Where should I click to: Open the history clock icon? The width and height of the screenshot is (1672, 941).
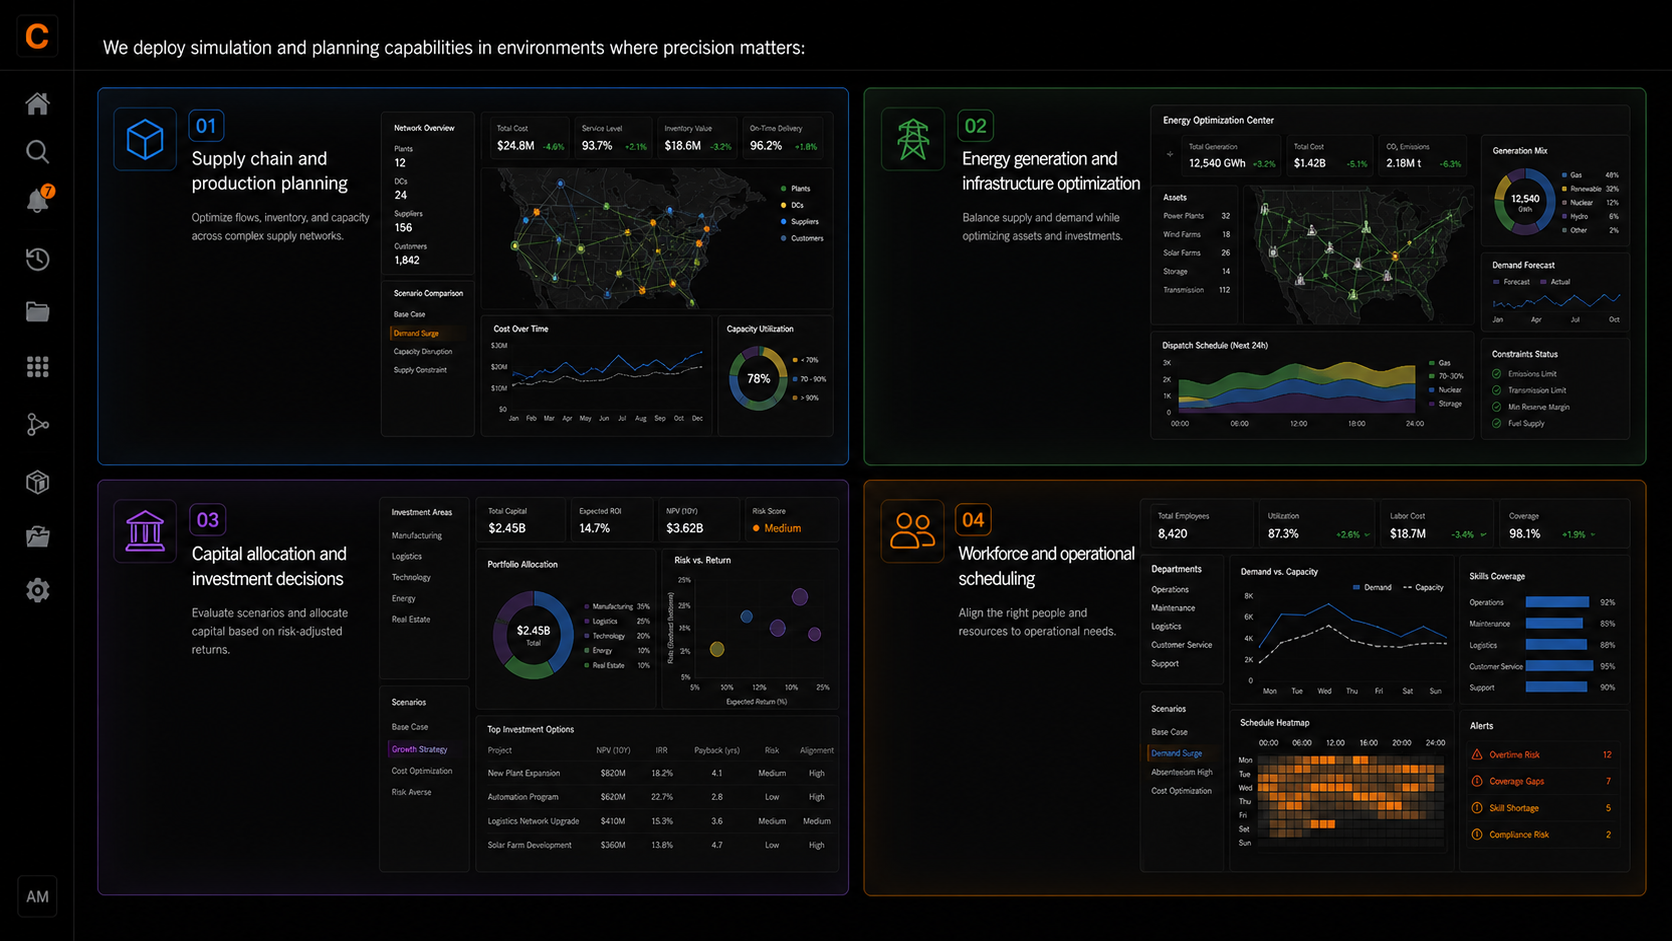point(37,259)
